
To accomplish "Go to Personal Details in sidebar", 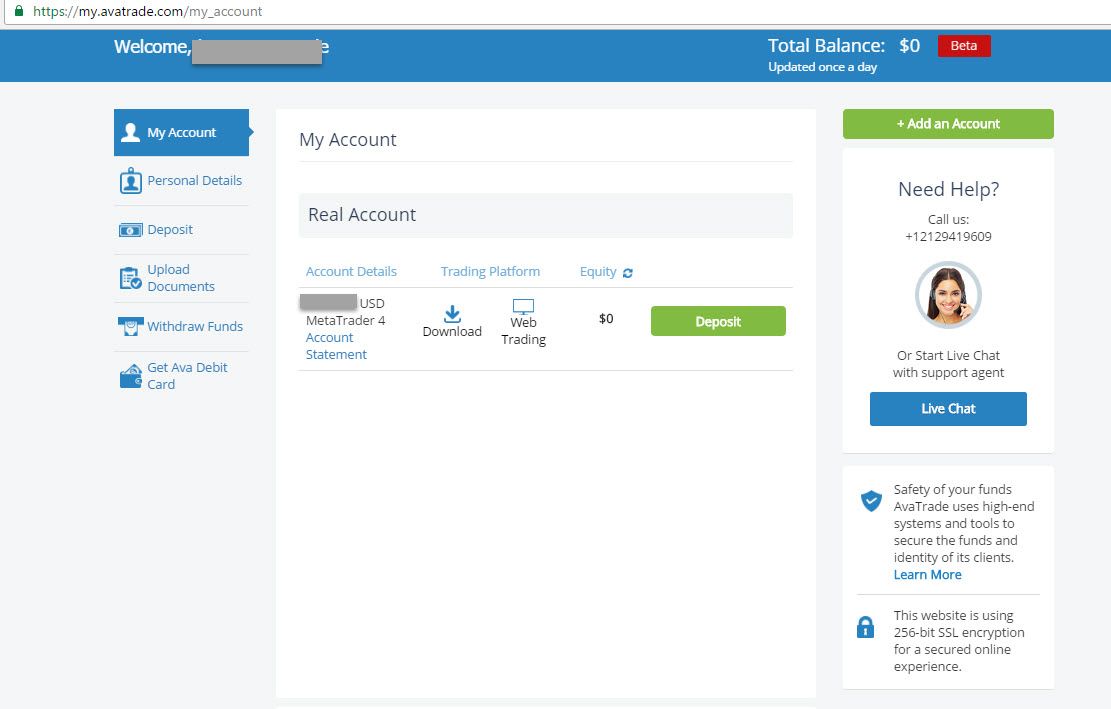I will [x=181, y=181].
